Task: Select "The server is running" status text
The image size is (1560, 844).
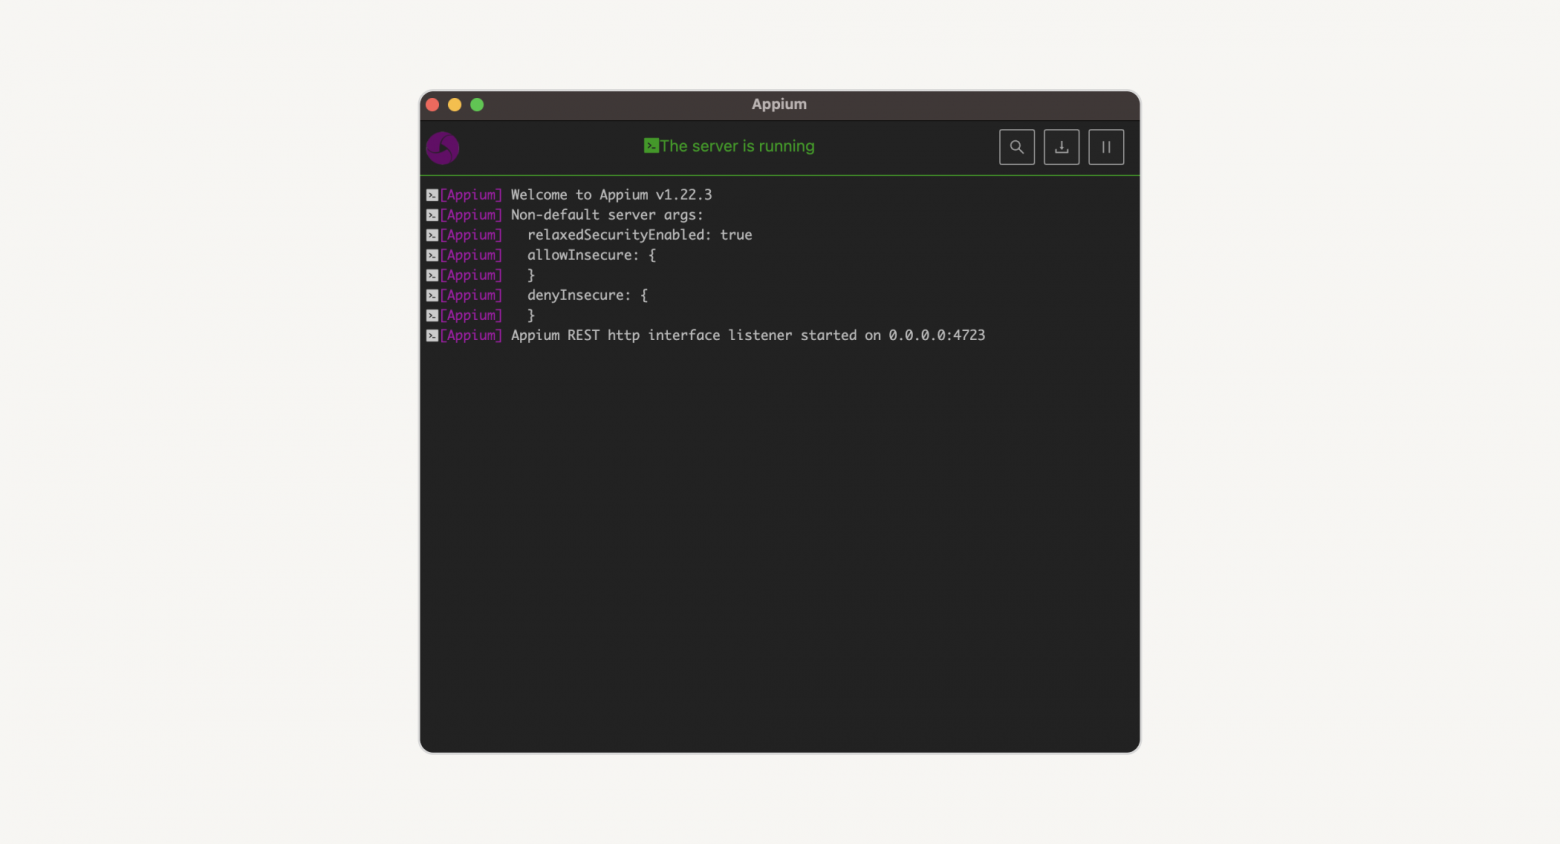Action: click(x=737, y=146)
